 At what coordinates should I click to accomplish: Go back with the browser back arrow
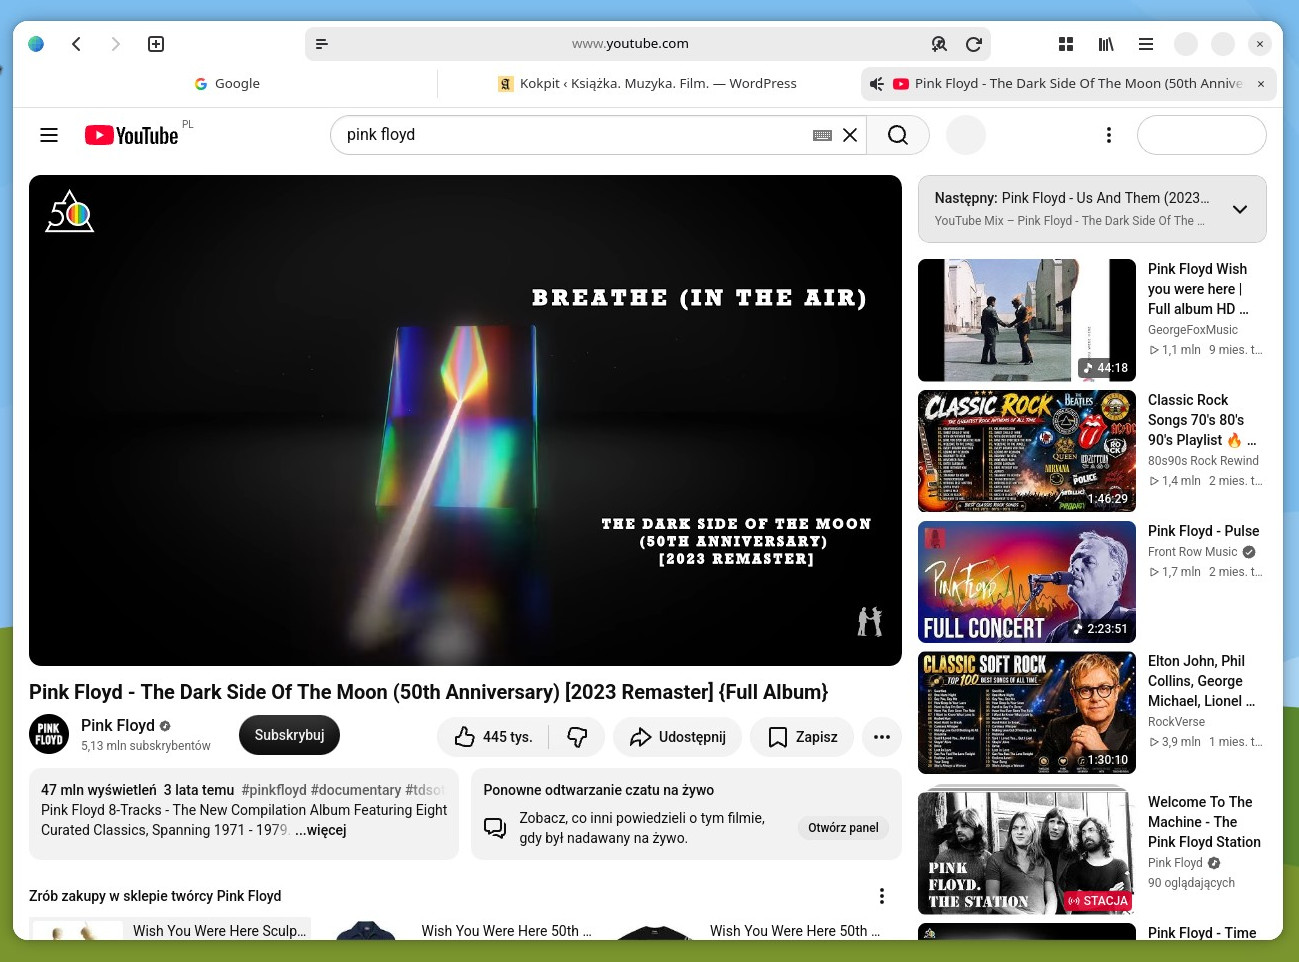(77, 44)
